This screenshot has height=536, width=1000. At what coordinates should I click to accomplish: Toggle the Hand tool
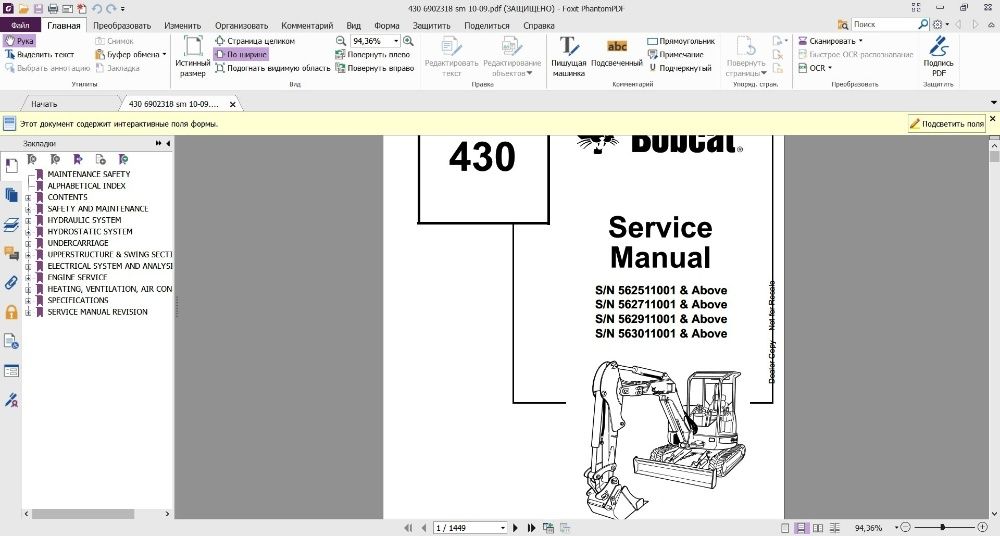(x=19, y=41)
